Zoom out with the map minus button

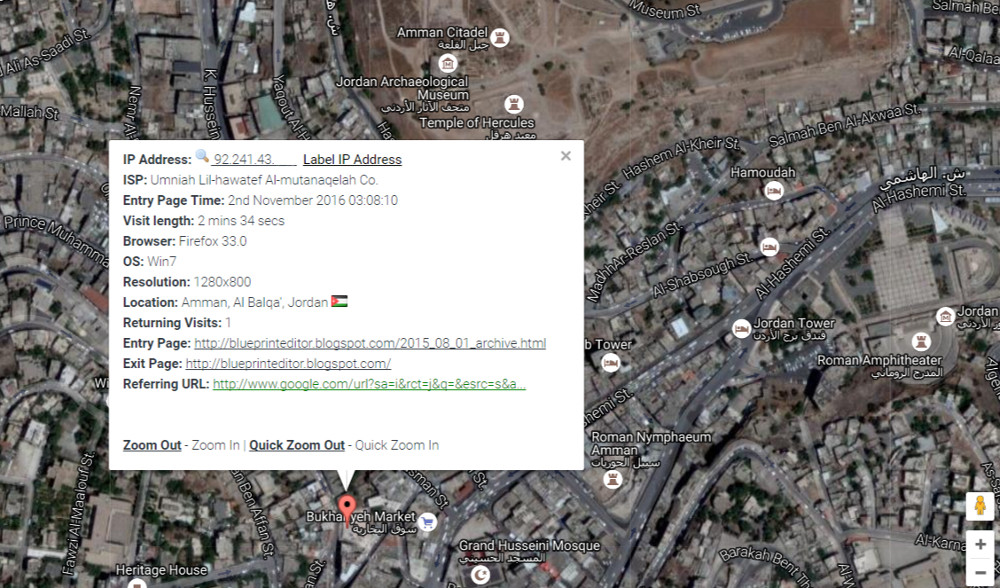(980, 573)
